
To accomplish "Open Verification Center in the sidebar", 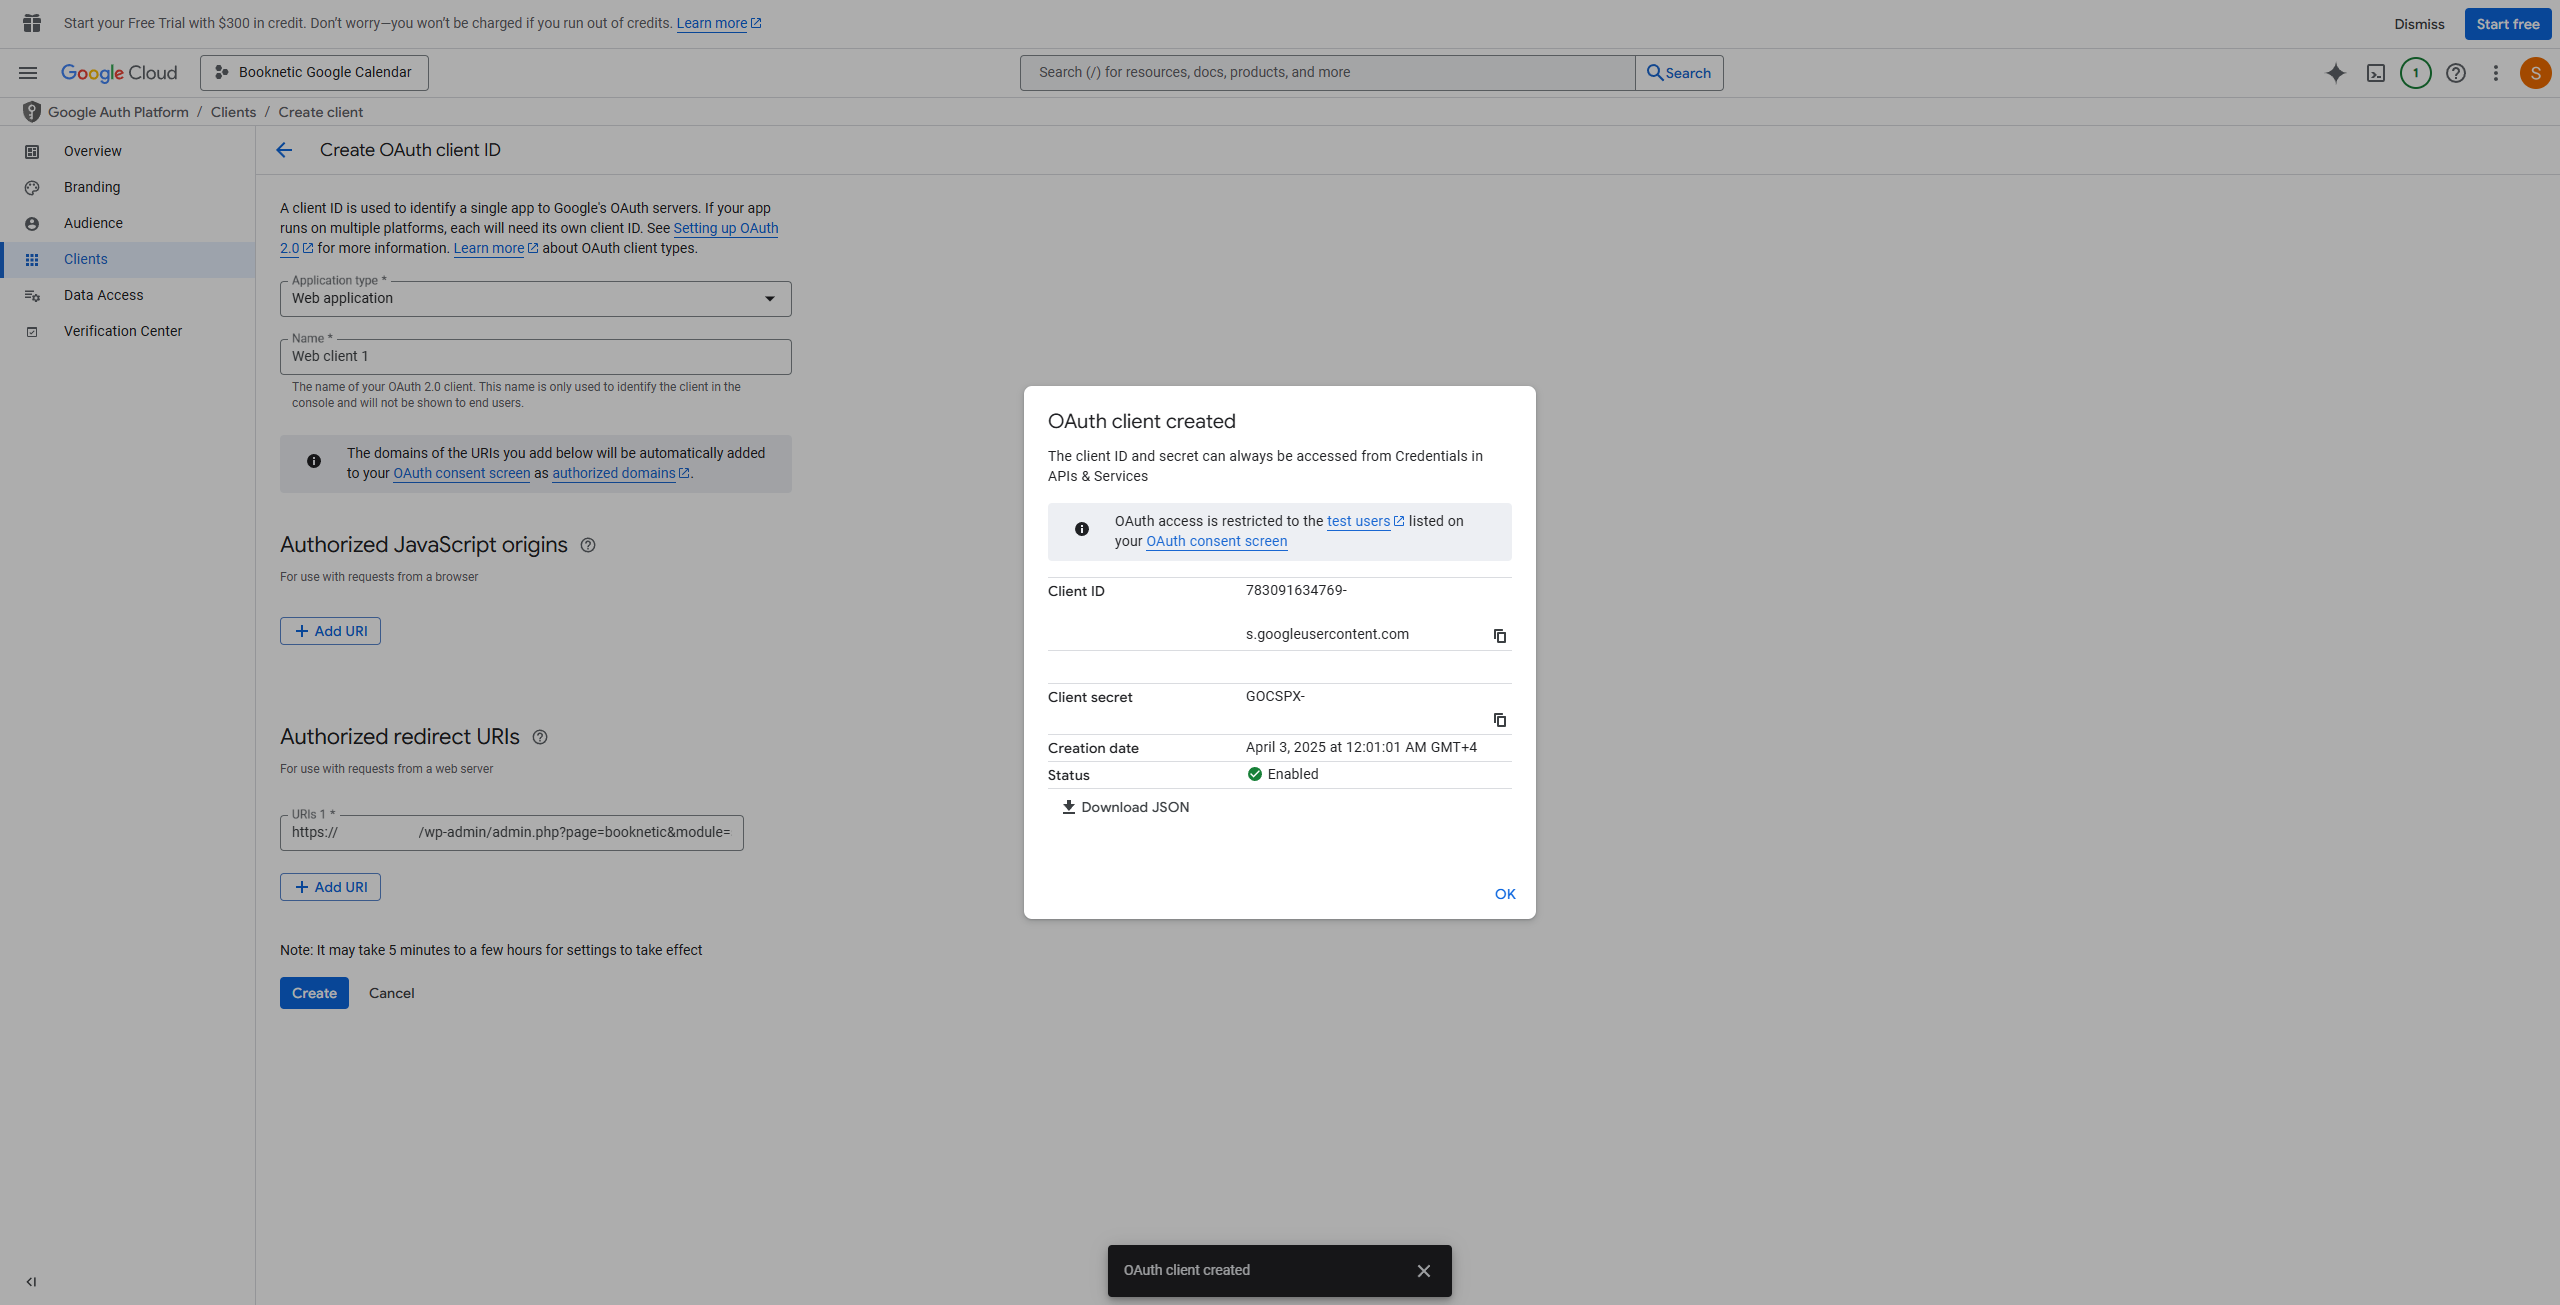I will (x=128, y=331).
